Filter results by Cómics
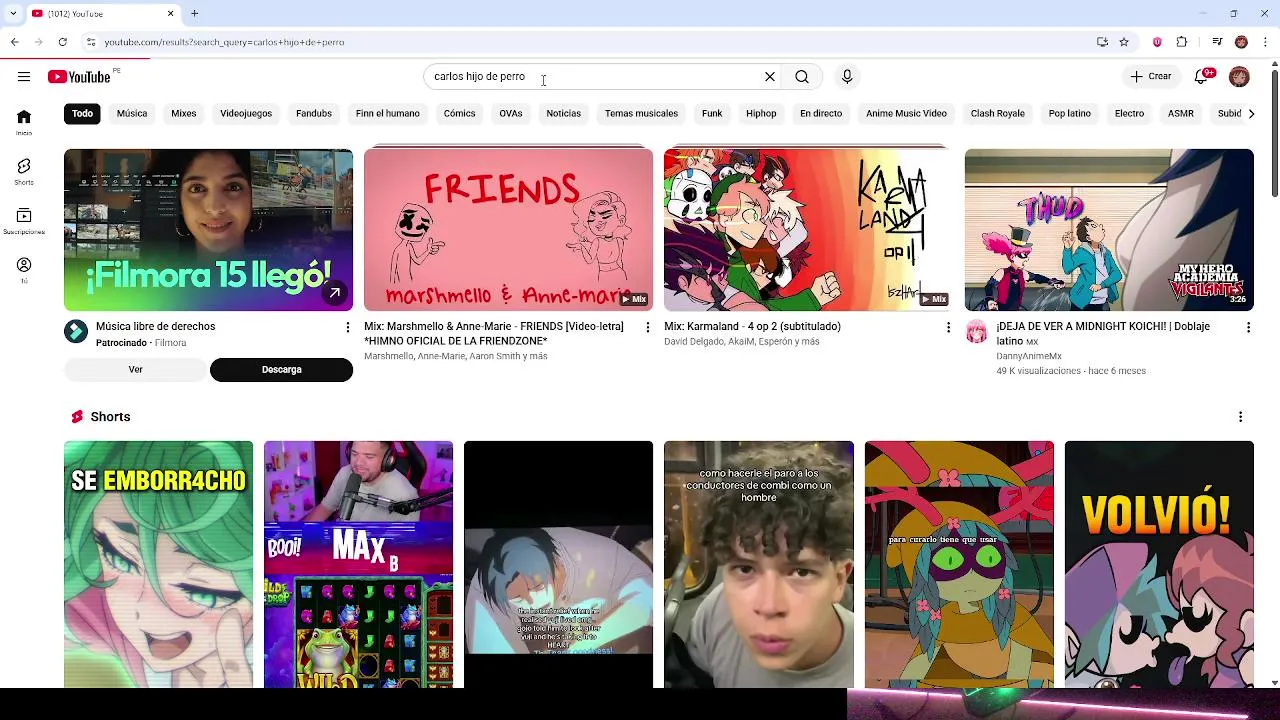Viewport: 1280px width, 720px height. pos(460,113)
